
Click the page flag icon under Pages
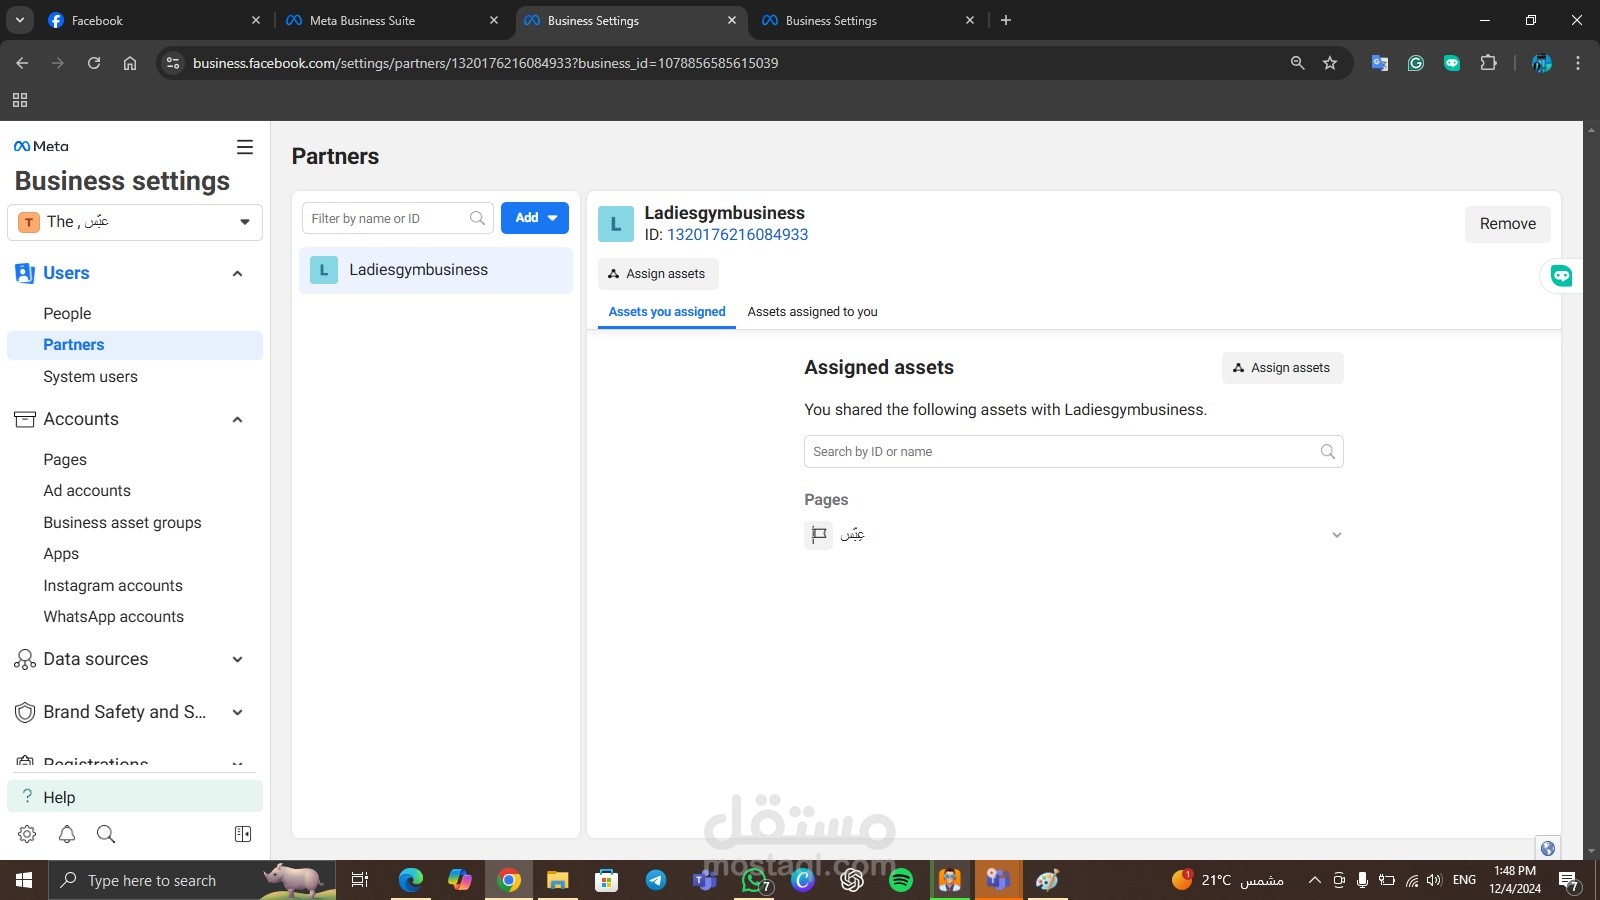819,535
